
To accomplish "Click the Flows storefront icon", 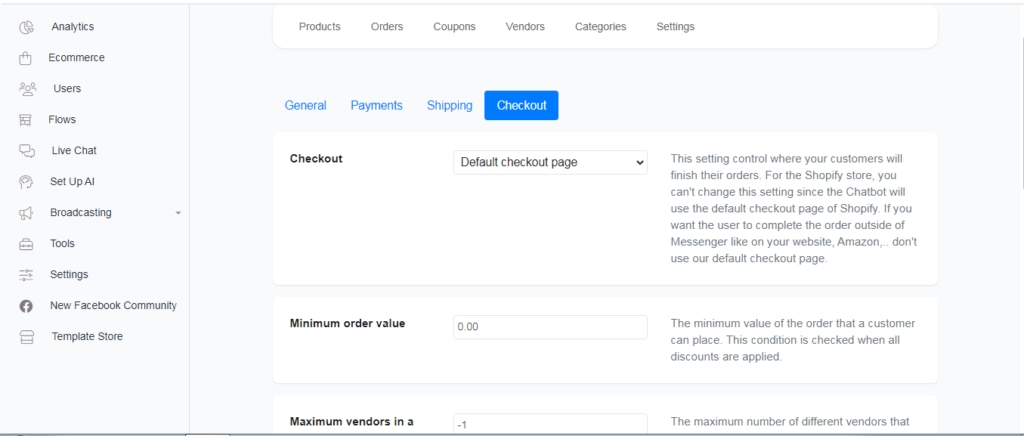I will (26, 120).
